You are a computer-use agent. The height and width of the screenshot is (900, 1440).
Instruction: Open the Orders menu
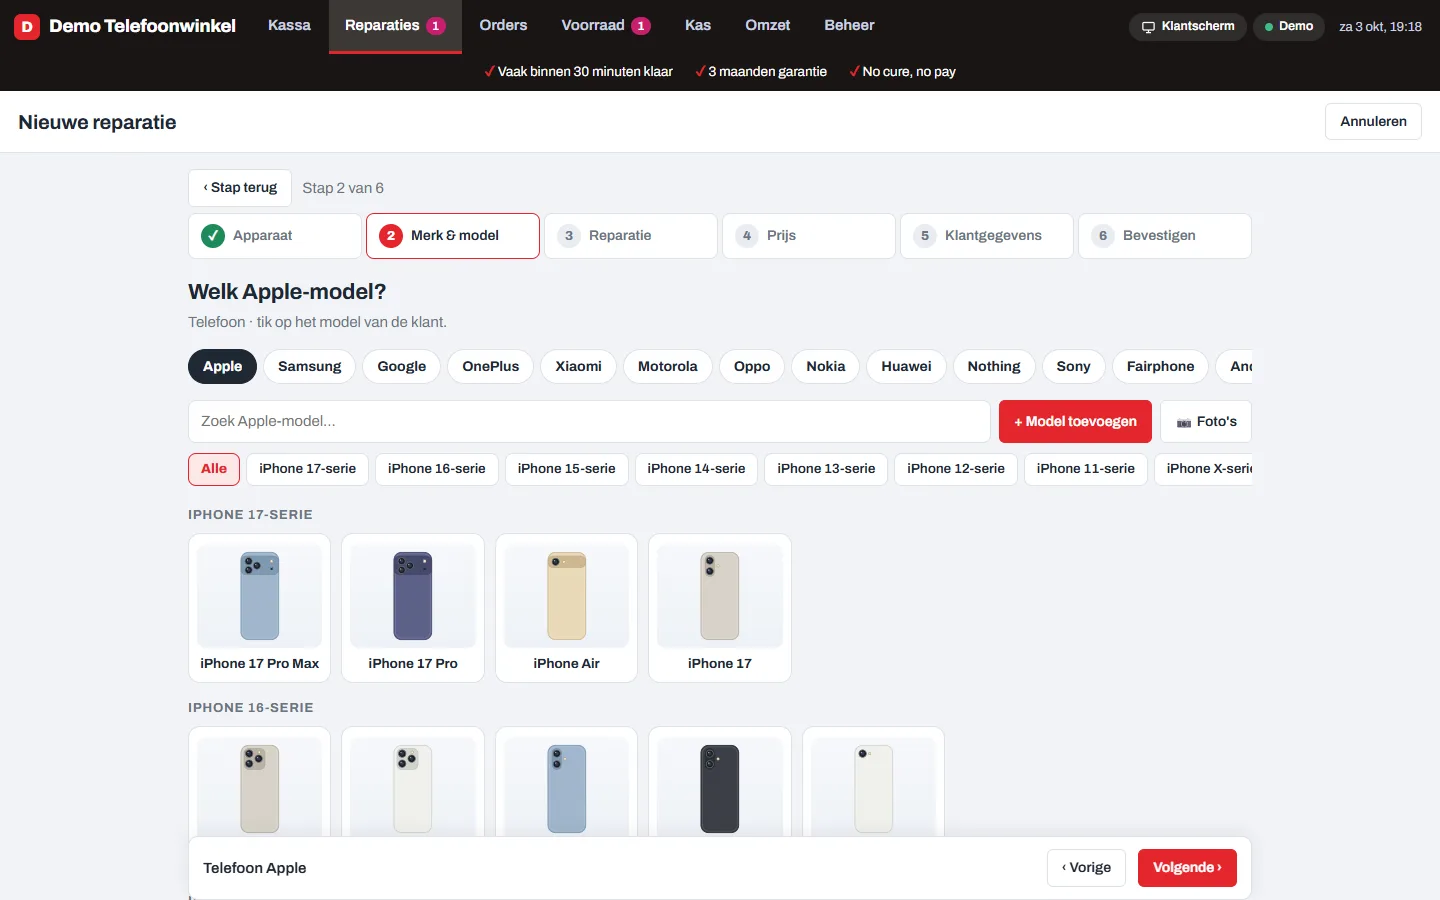coord(503,25)
